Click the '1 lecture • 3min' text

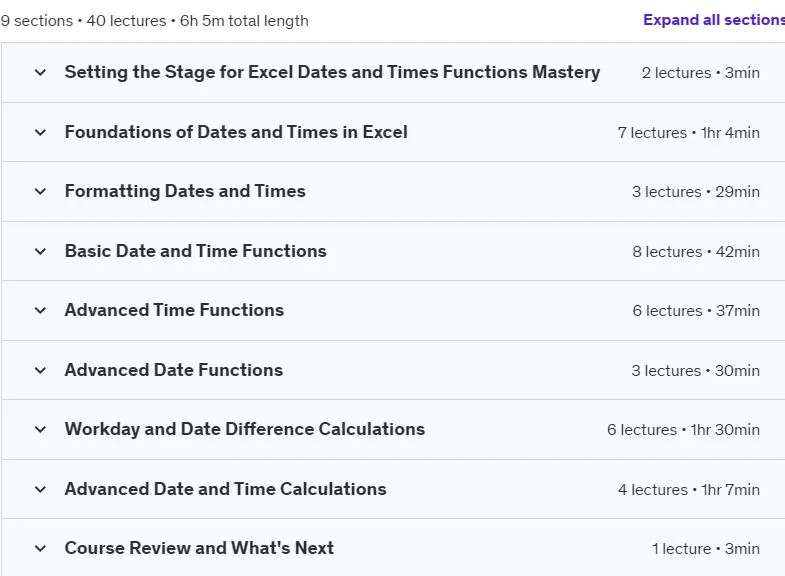click(706, 549)
